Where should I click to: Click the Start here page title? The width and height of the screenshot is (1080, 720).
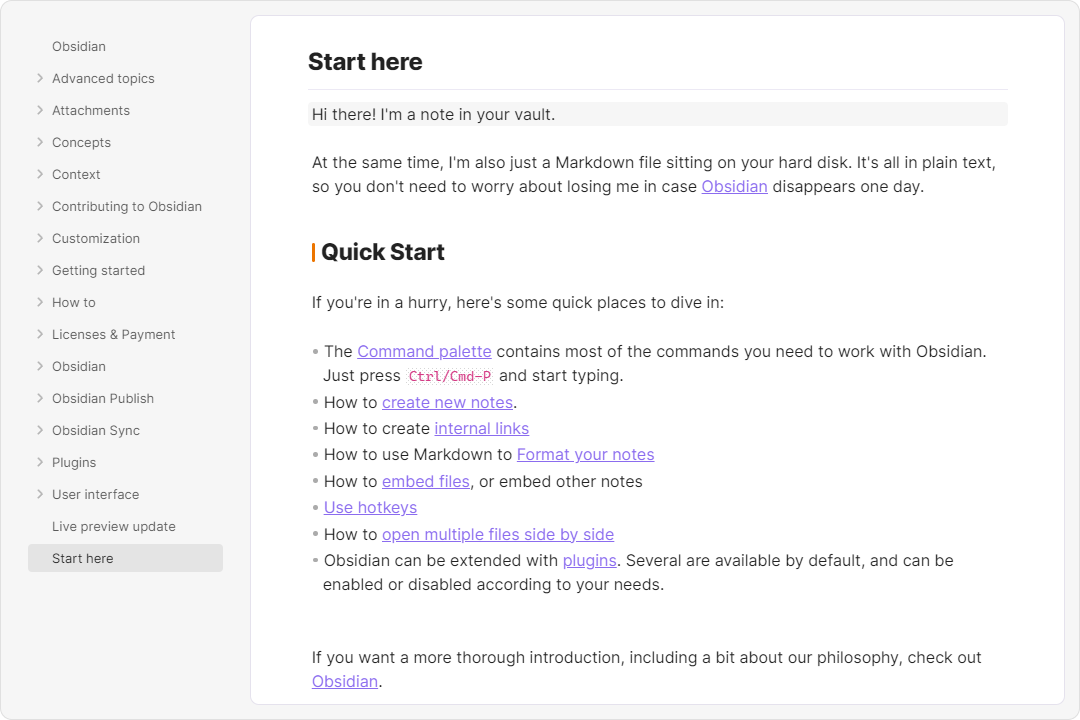[x=365, y=62]
